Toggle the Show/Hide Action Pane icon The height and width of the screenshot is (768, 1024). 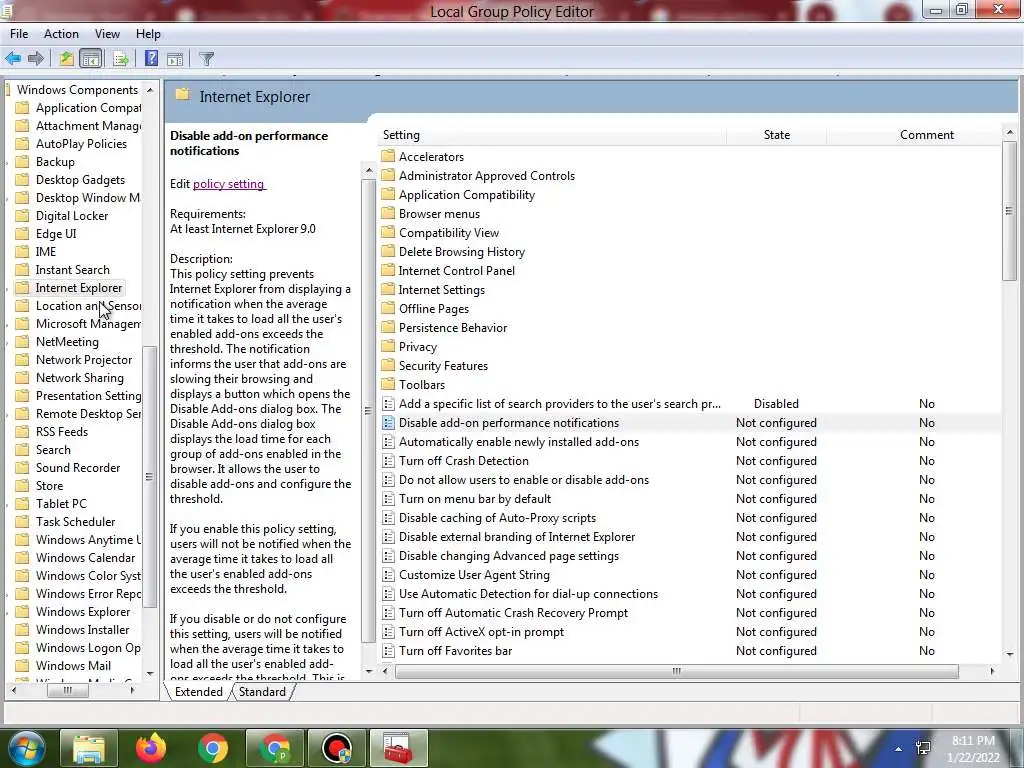point(175,59)
